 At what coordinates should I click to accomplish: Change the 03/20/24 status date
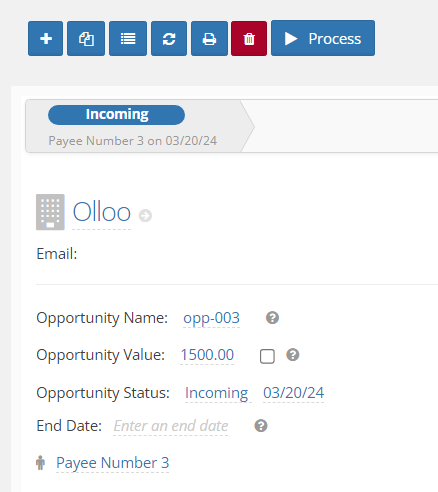(293, 393)
